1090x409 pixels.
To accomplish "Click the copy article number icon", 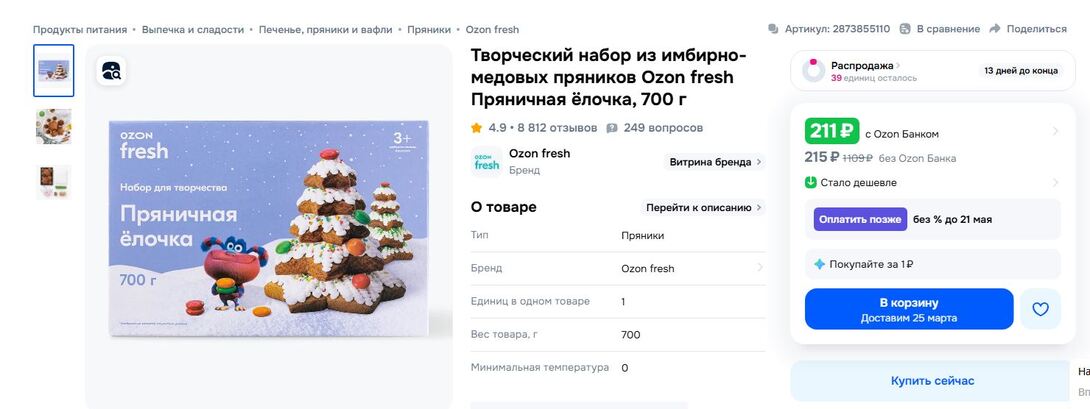I will 773,29.
